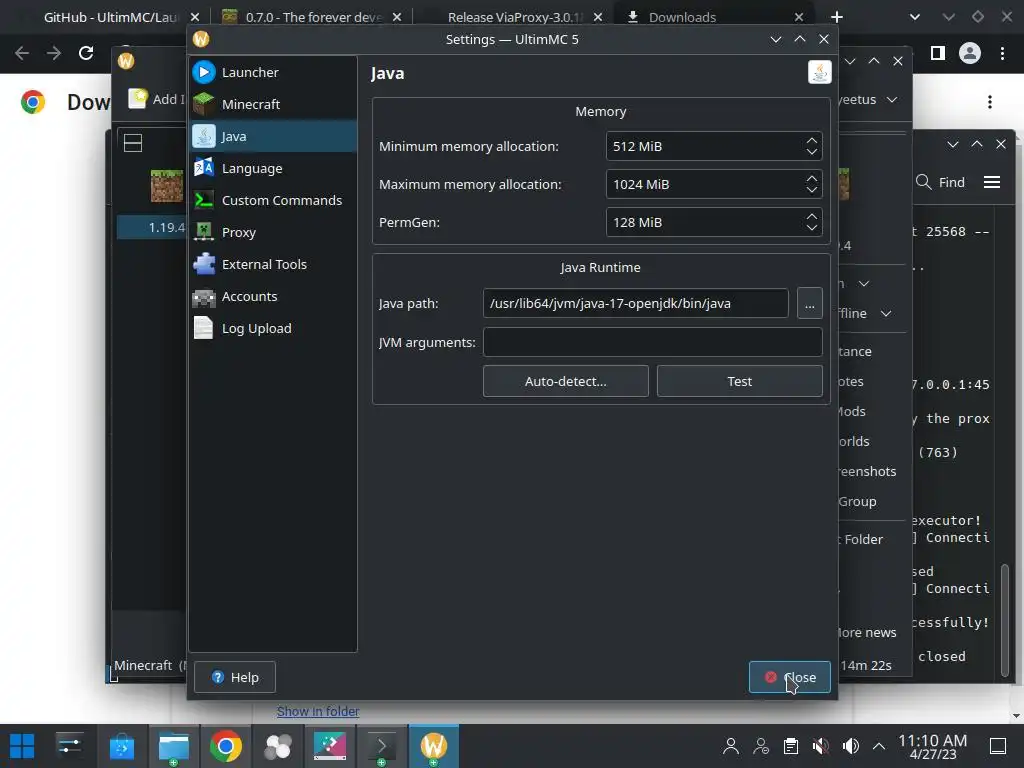1024x768 pixels.
Task: Open the Chrome three-dot menu
Action: click(x=1002, y=53)
